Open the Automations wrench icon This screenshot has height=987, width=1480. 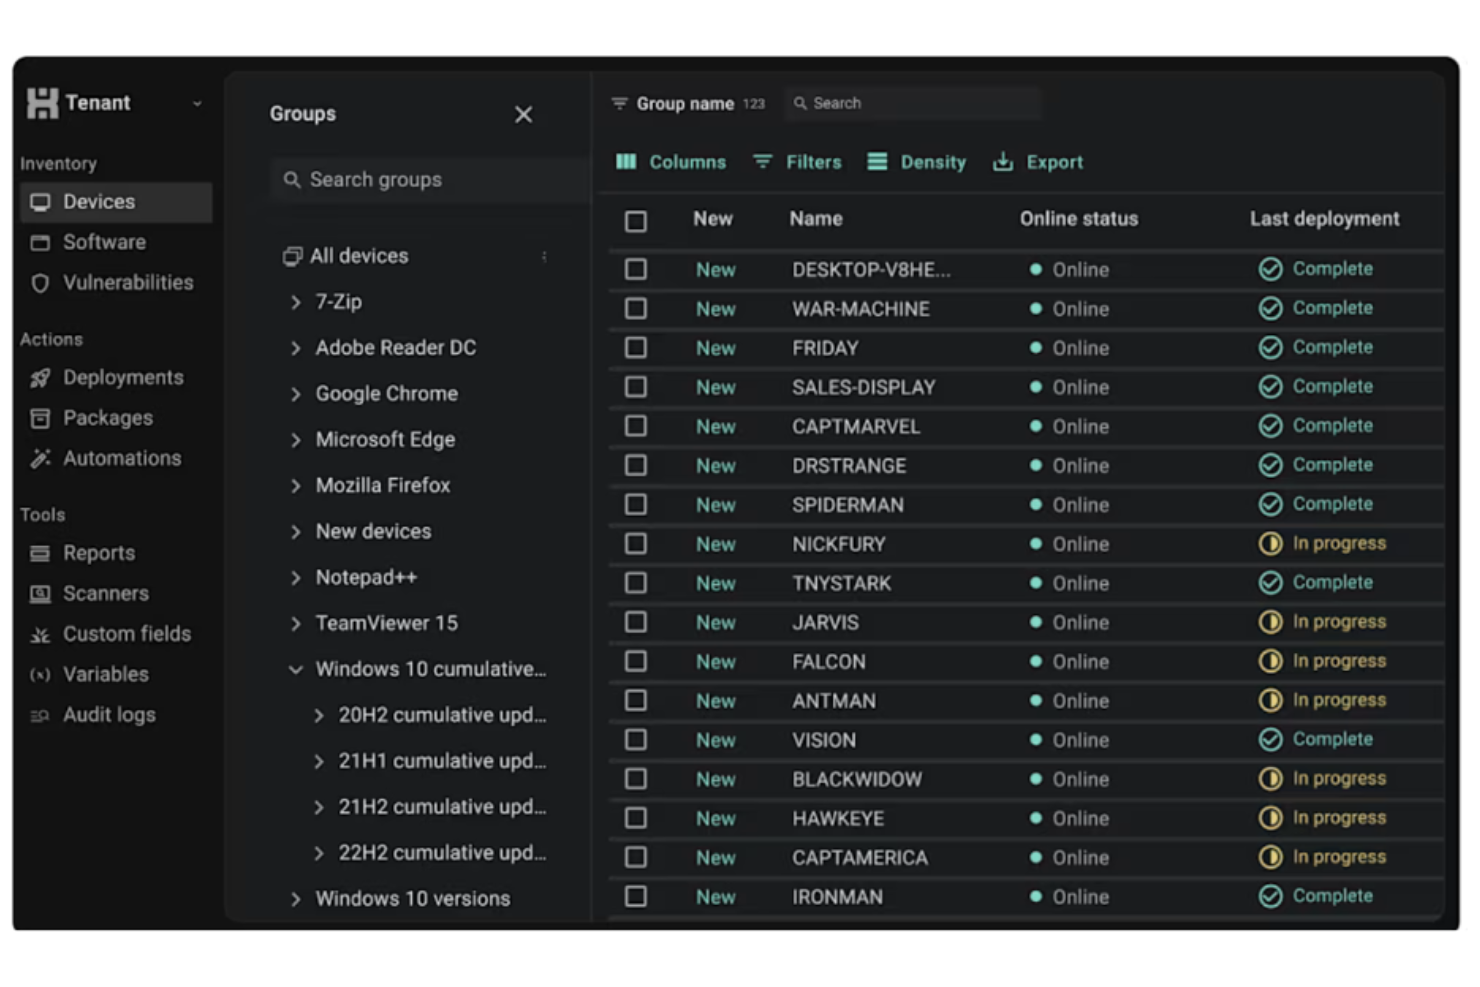[40, 458]
